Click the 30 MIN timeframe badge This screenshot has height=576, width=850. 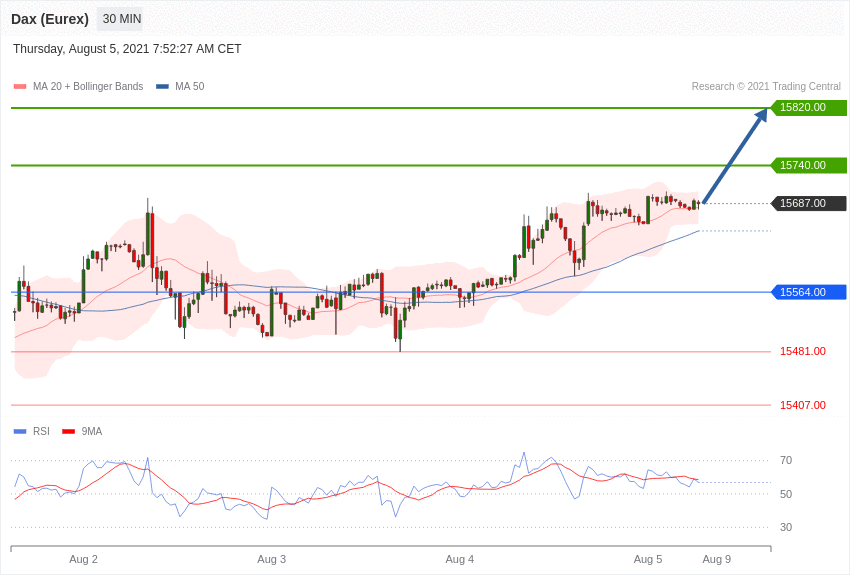(121, 19)
